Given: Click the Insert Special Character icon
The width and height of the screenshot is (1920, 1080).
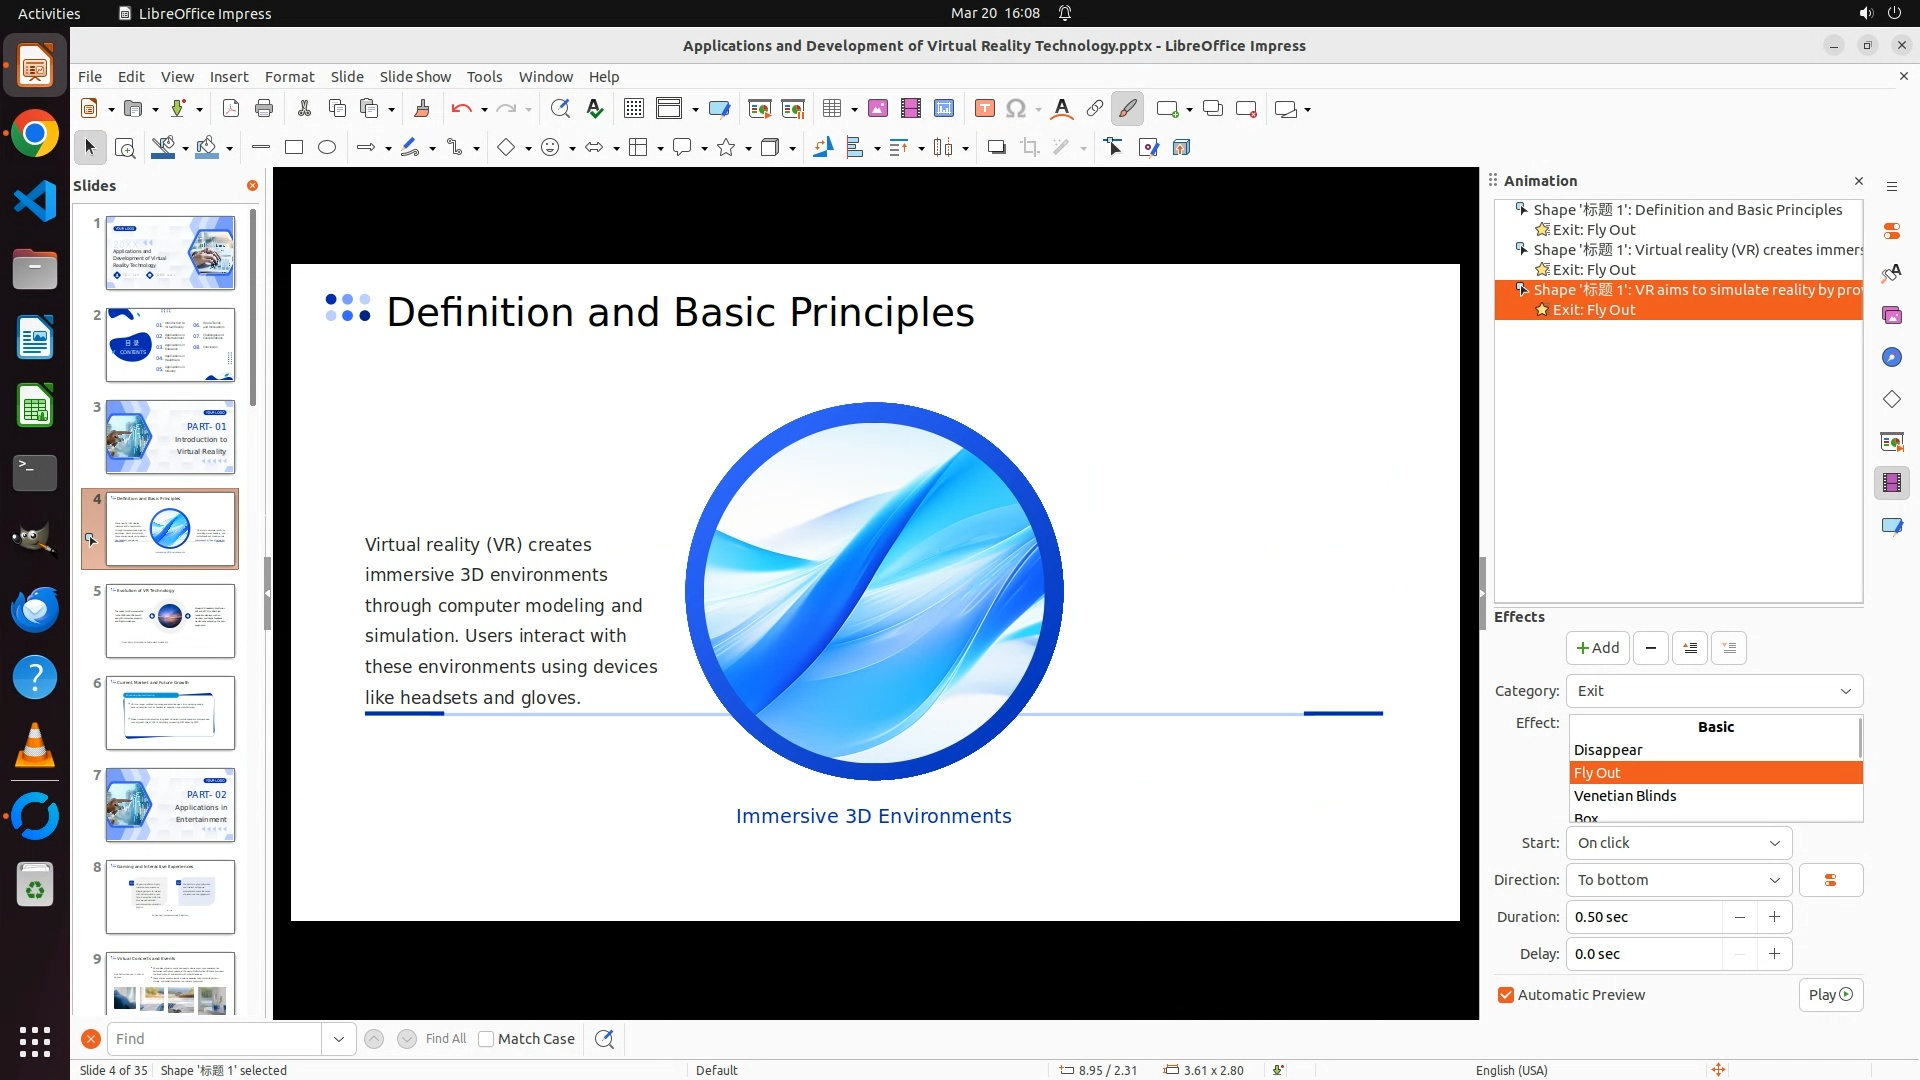Looking at the screenshot, I should [1016, 109].
